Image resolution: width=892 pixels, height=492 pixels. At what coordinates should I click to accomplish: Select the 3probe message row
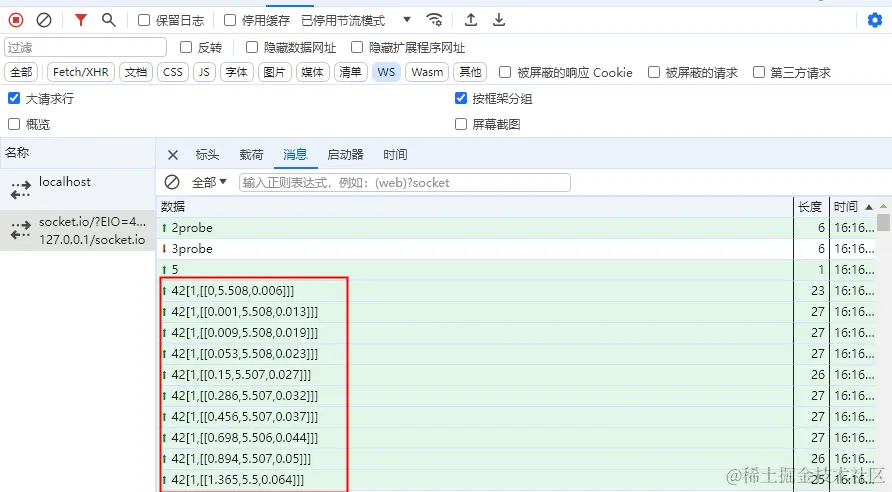click(515, 249)
